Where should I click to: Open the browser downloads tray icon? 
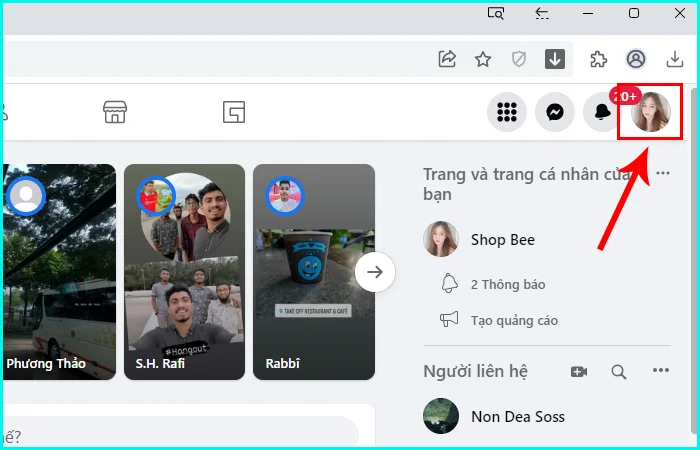(x=675, y=59)
